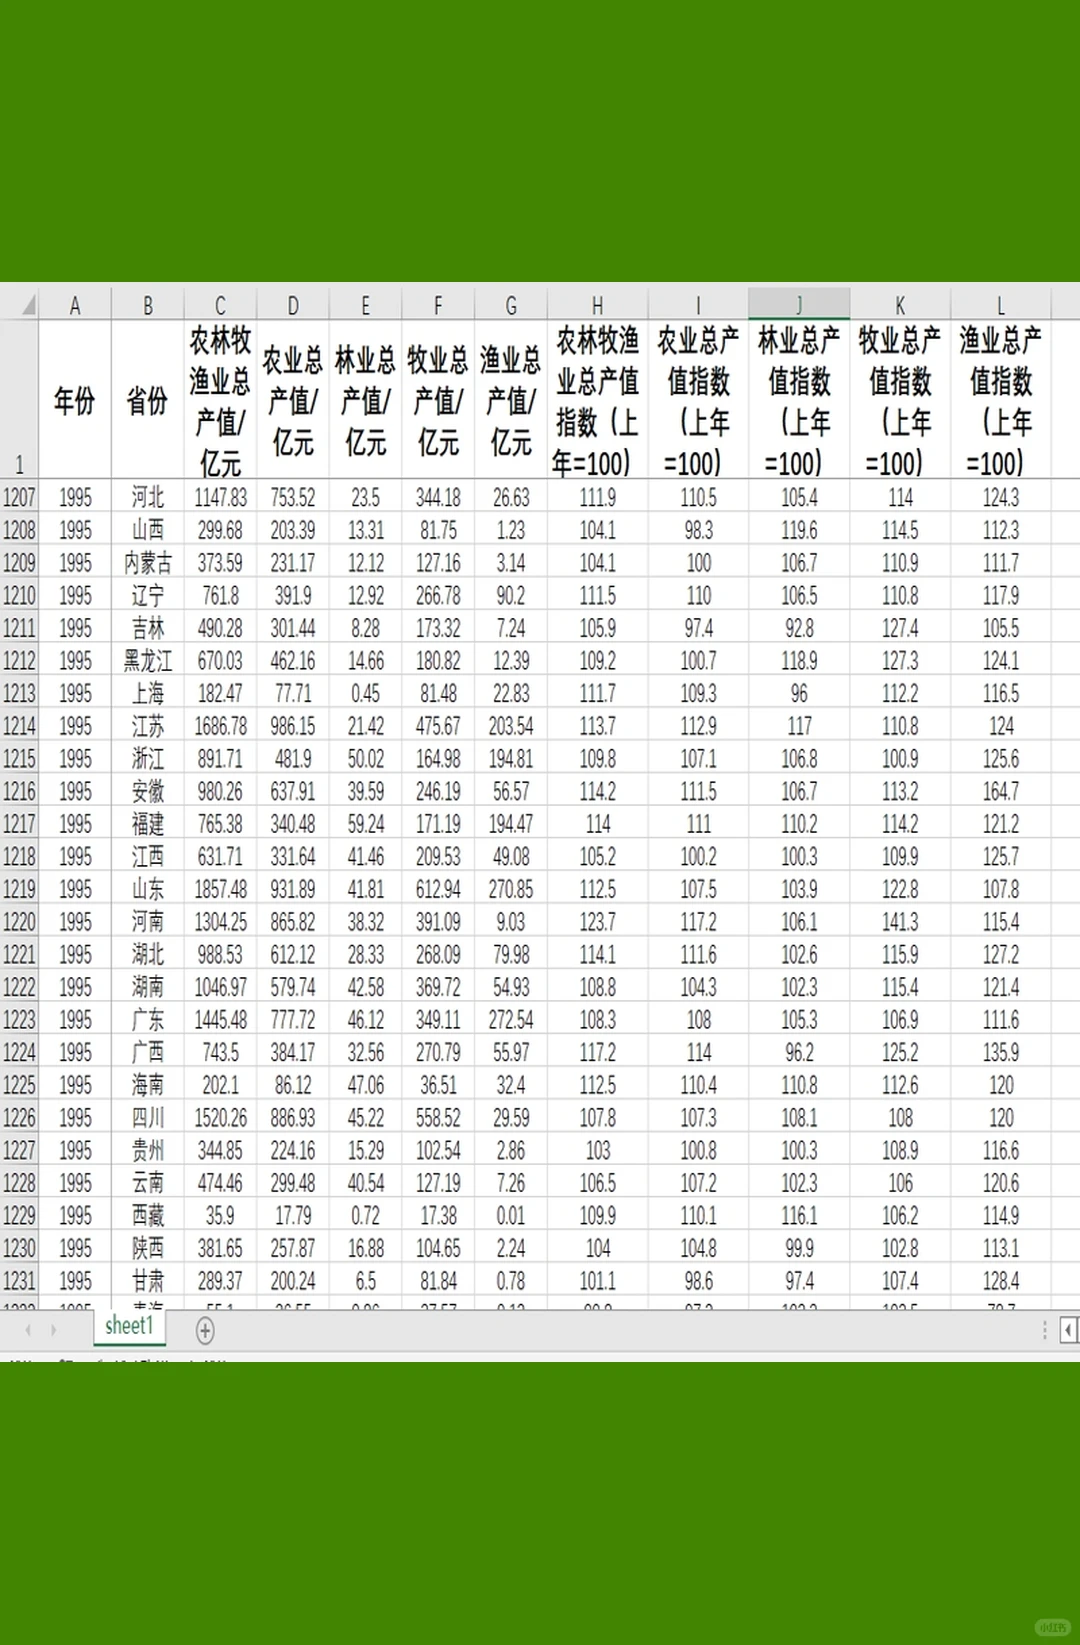Click cell value 1686.78
This screenshot has width=1080, height=1645.
220,726
